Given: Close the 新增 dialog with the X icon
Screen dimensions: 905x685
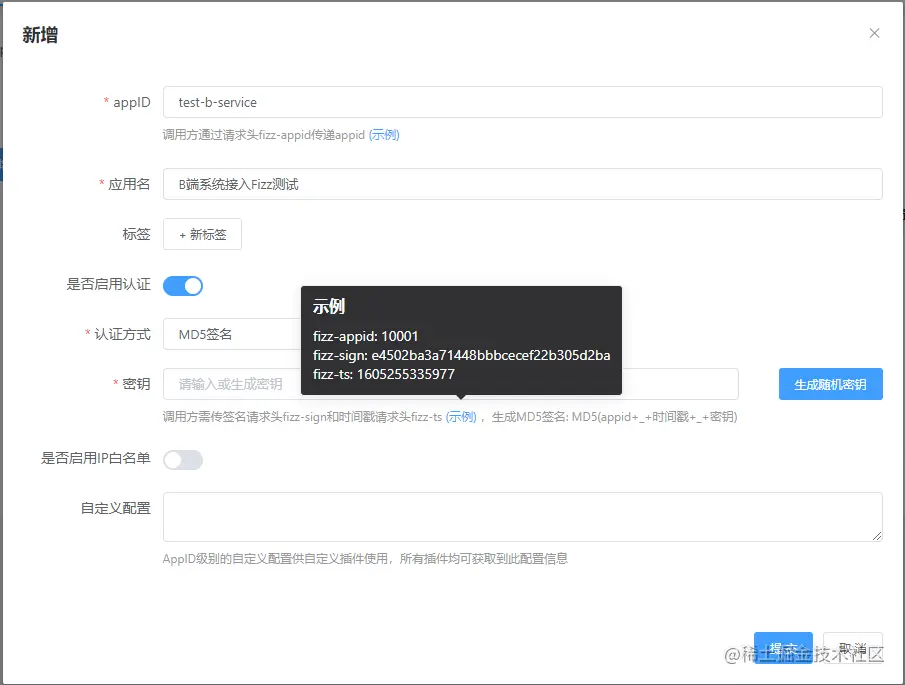Looking at the screenshot, I should tap(875, 33).
